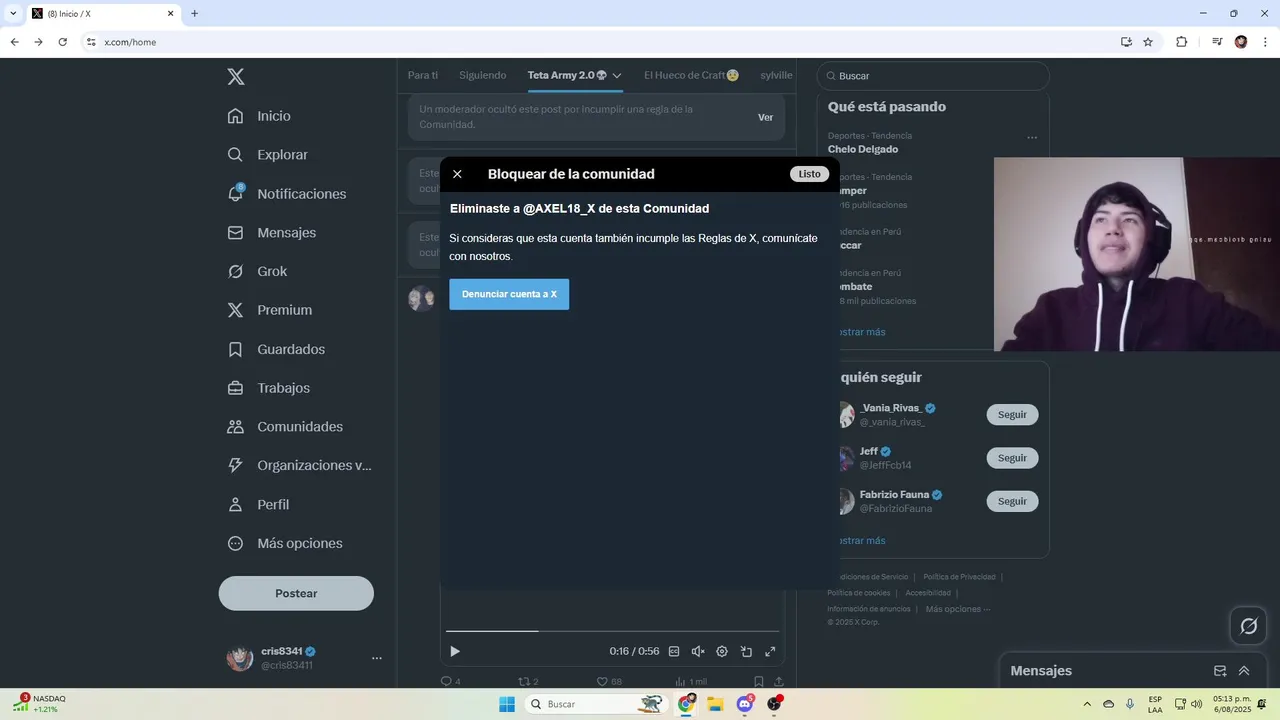Switch to the Para ti tab
The image size is (1280, 720).
point(423,75)
